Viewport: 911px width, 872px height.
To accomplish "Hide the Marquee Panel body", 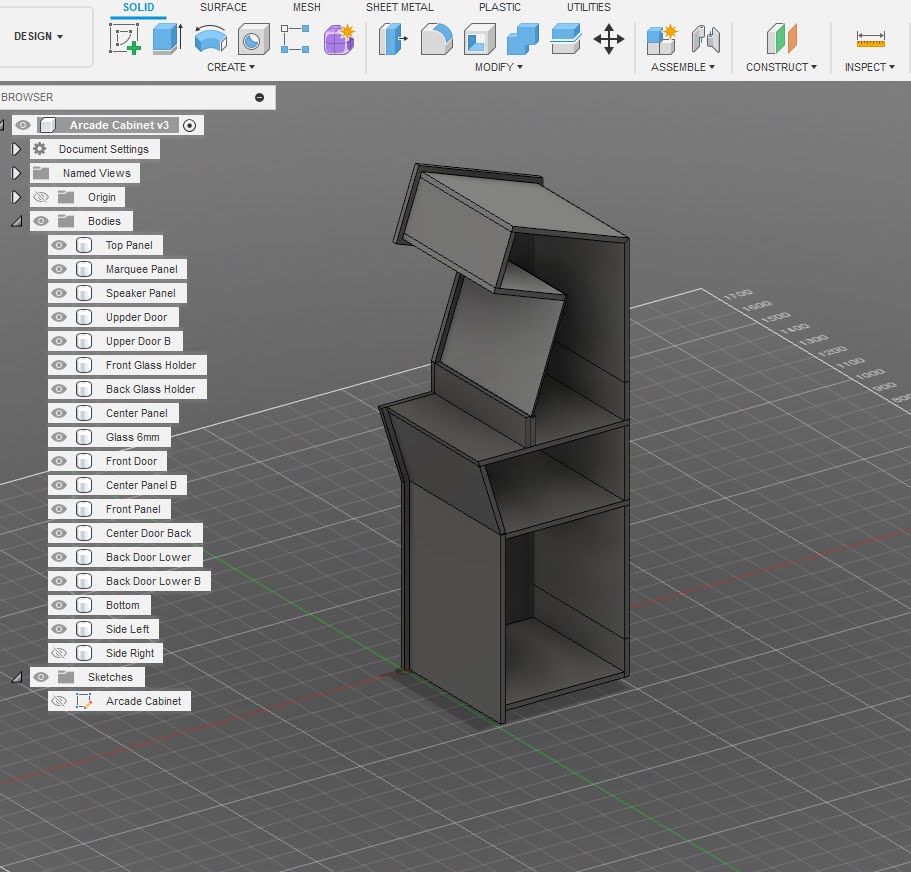I will click(x=59, y=269).
